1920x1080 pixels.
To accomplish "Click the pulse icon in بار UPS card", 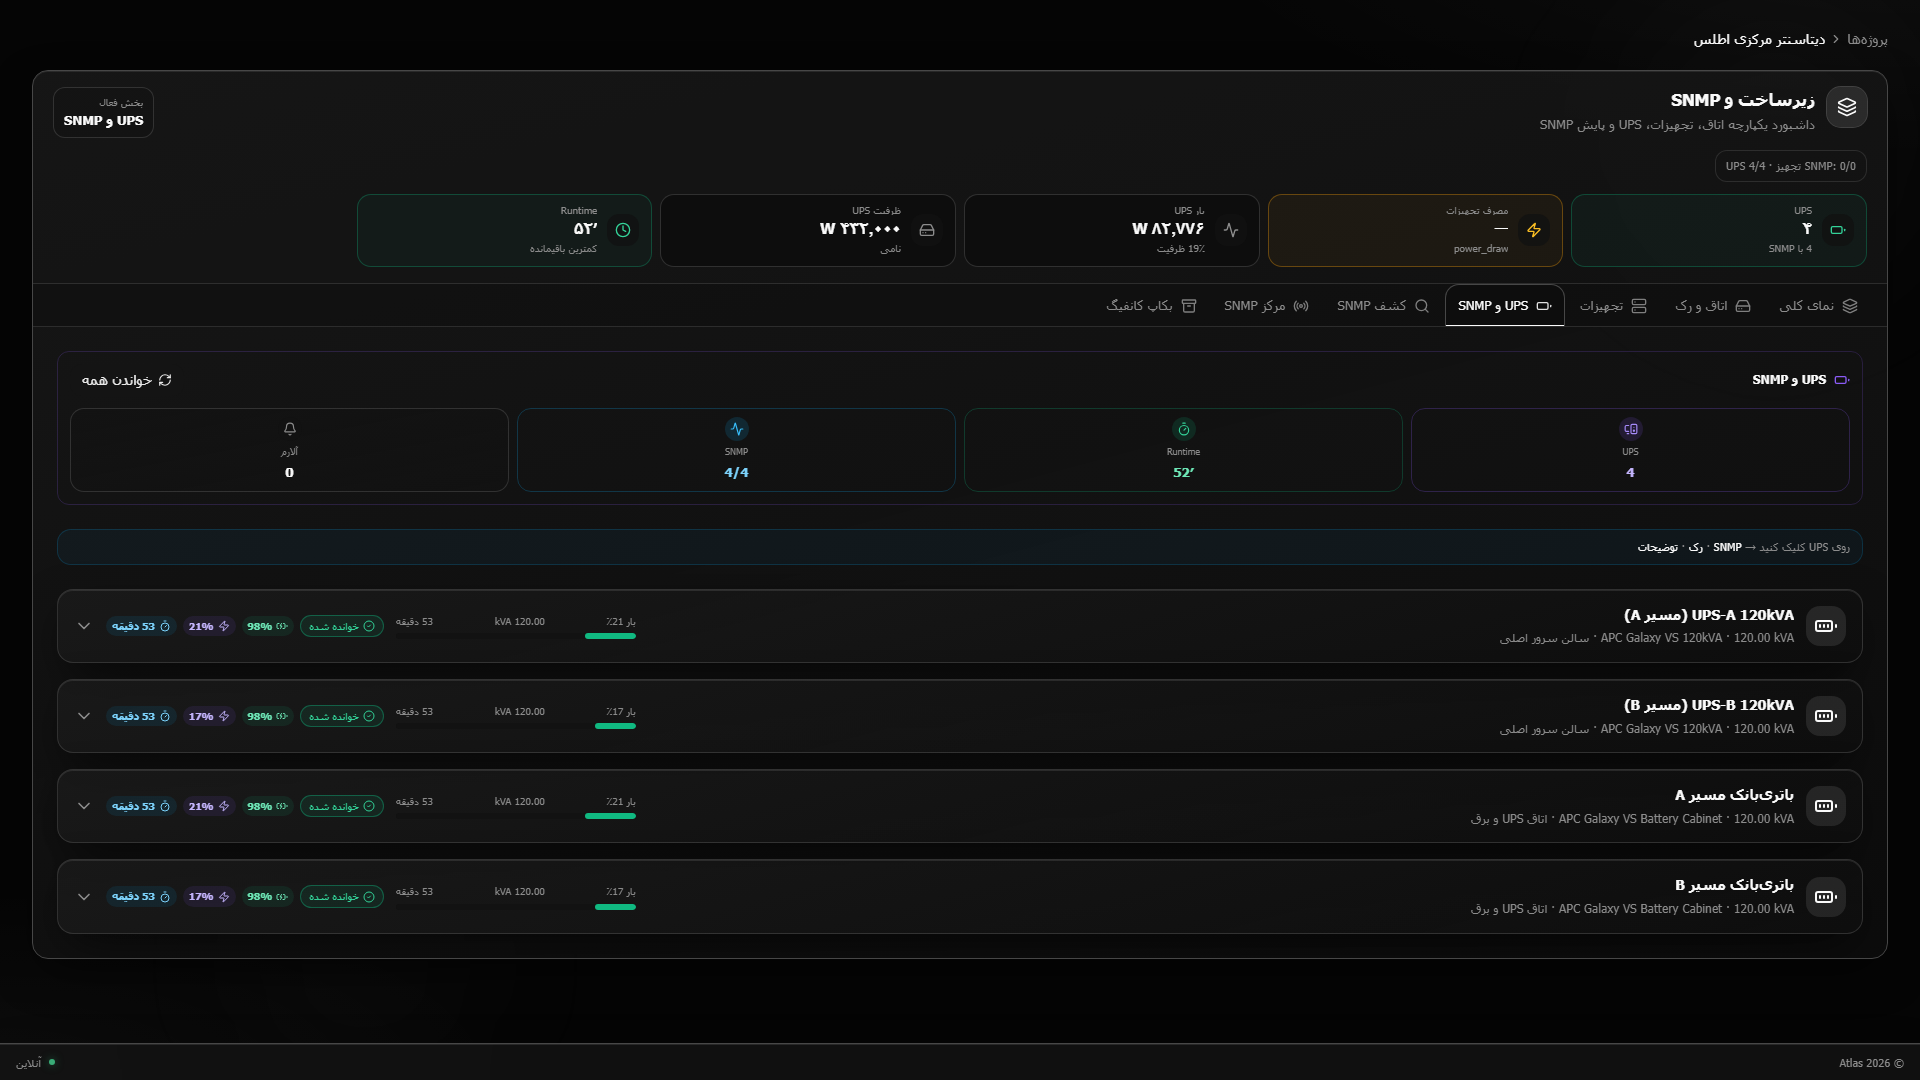I will pos(1231,230).
